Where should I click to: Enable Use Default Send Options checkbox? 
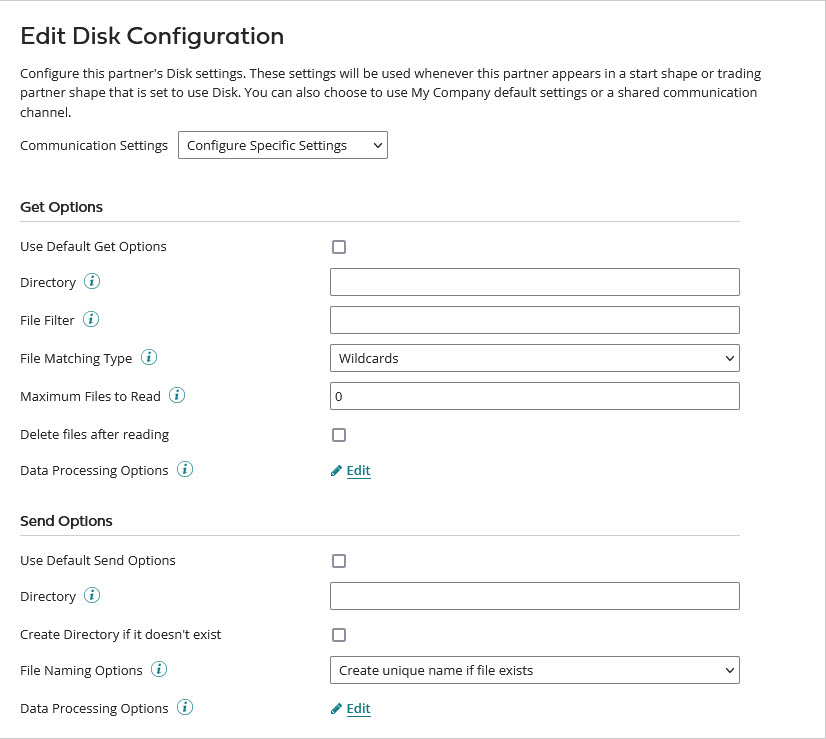click(339, 561)
